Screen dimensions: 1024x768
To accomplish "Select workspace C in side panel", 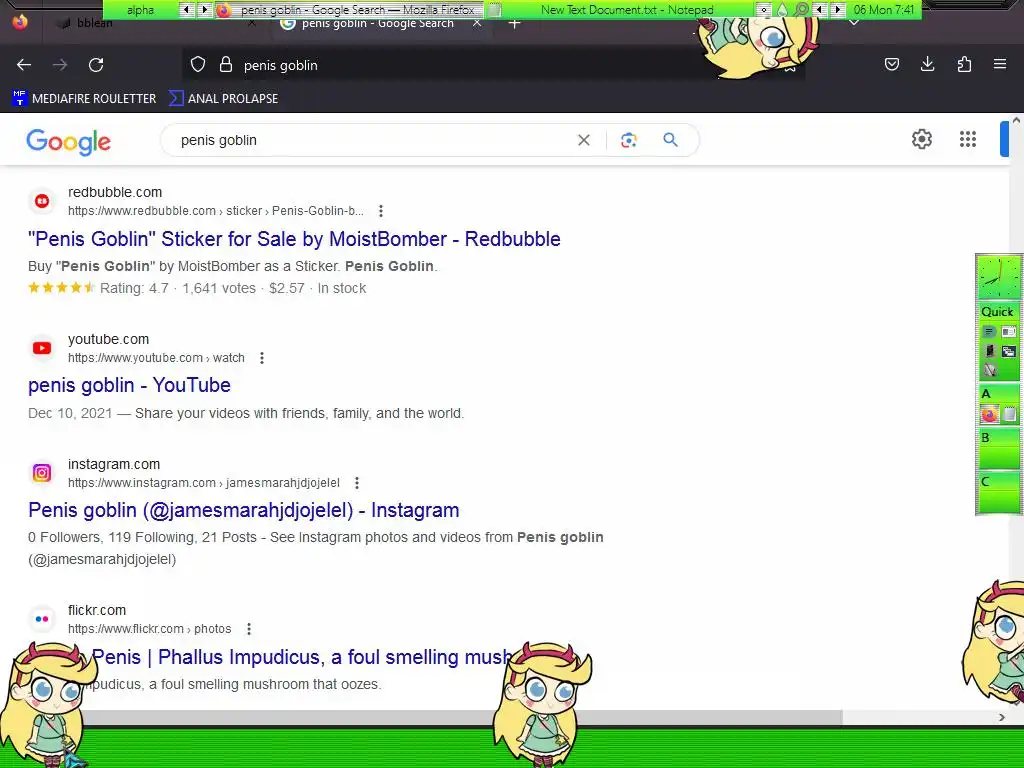I will [x=999, y=493].
